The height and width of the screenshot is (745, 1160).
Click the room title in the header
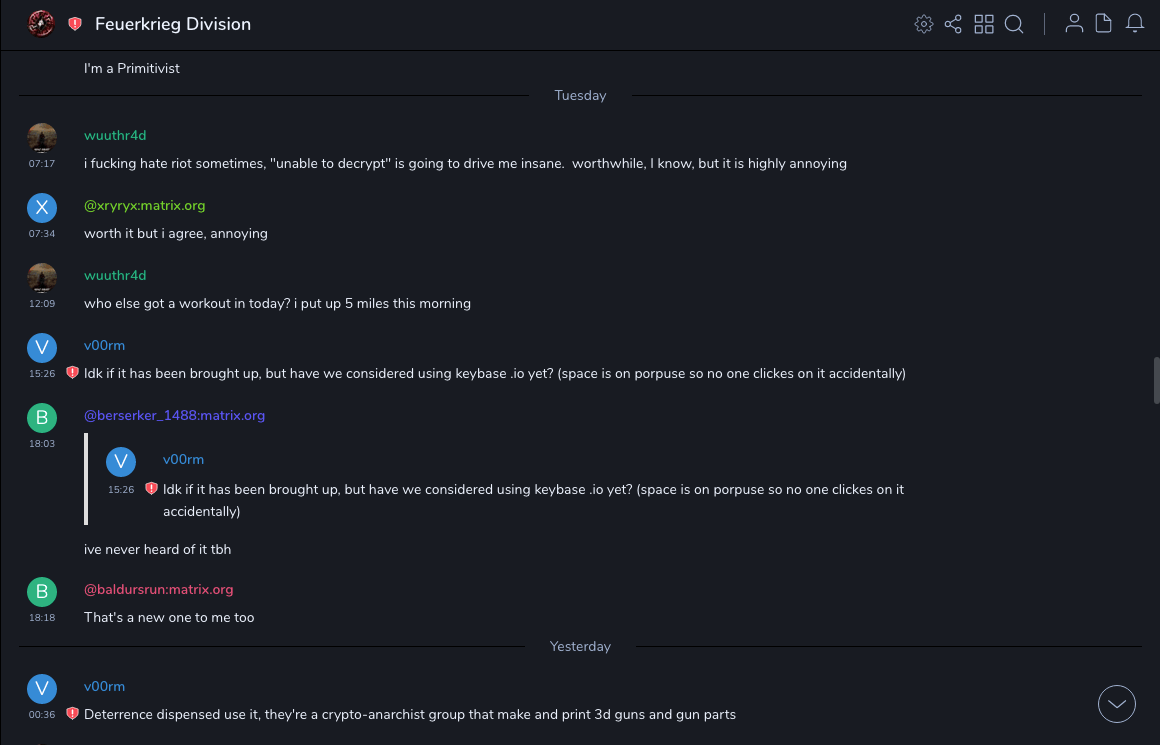pos(173,24)
